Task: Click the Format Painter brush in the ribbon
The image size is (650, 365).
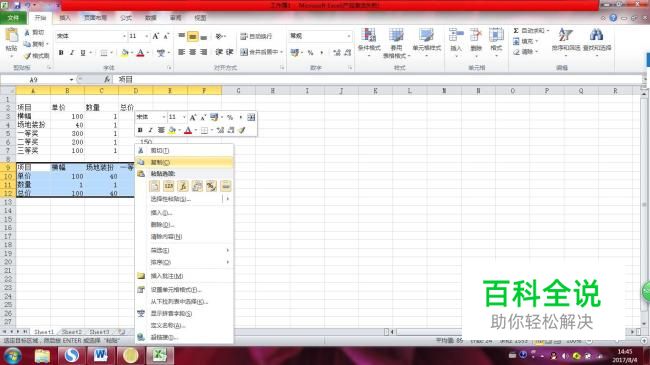Action: 27,56
